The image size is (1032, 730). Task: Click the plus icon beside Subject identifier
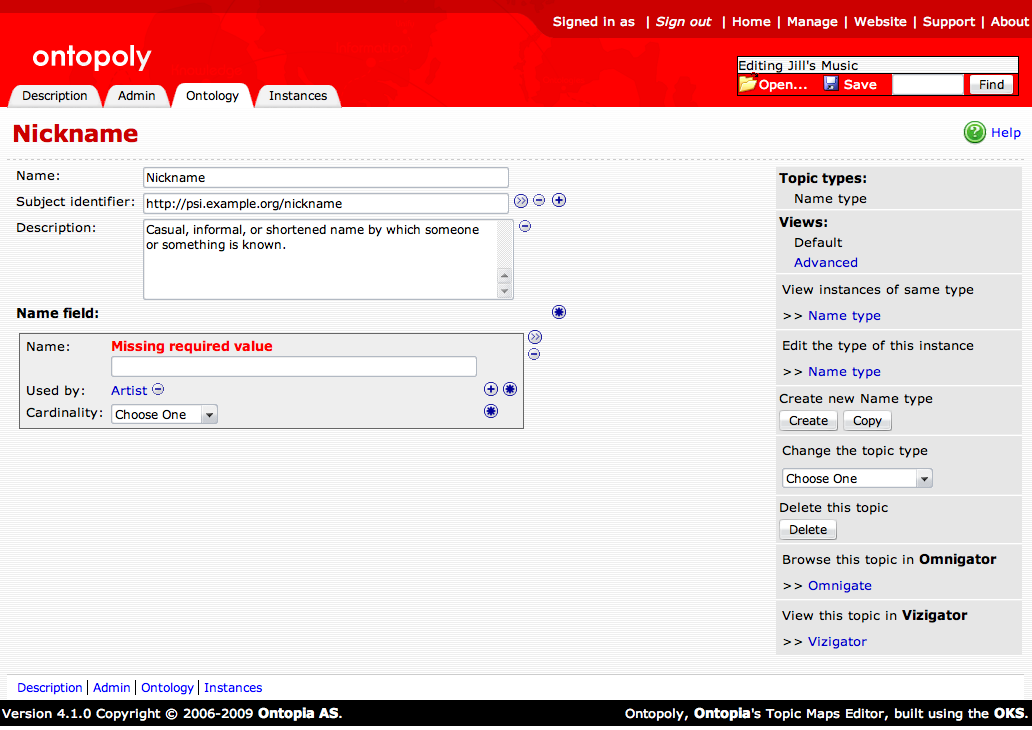(559, 200)
